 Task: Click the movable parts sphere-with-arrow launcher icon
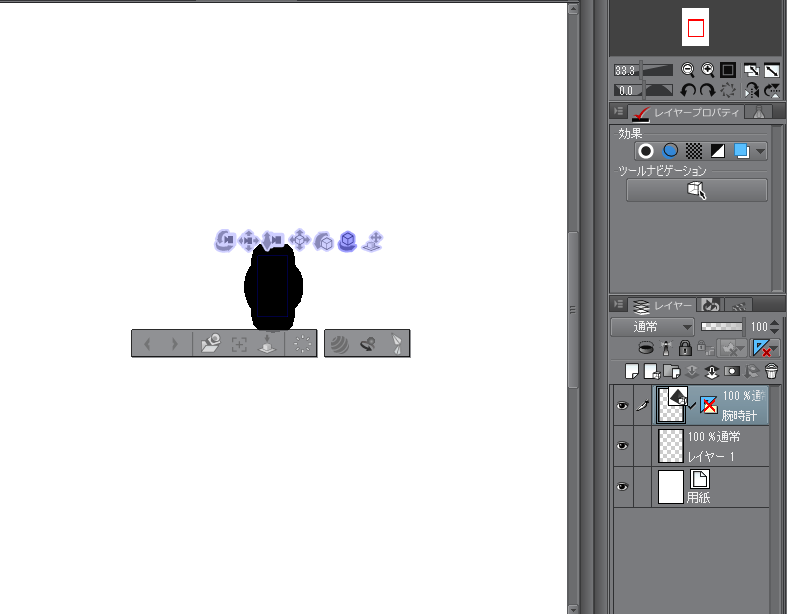368,344
